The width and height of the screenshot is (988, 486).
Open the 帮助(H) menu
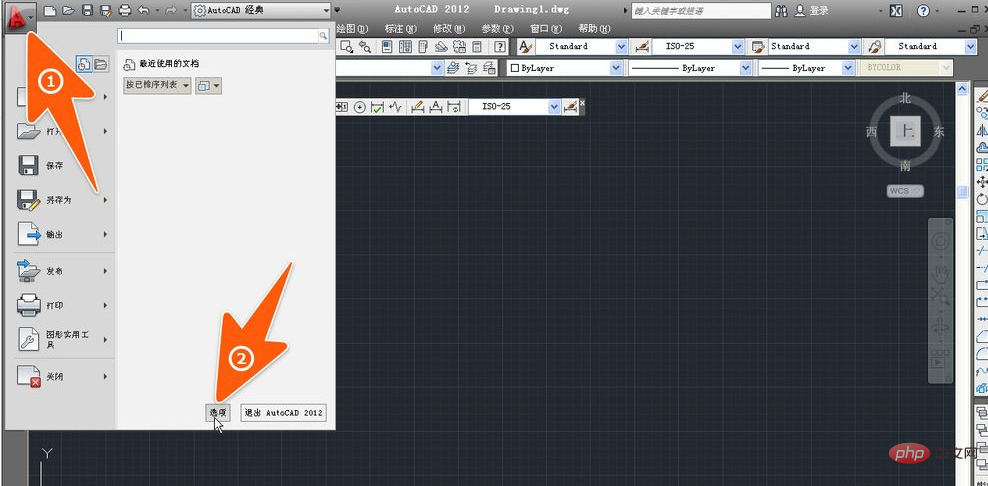click(x=594, y=29)
